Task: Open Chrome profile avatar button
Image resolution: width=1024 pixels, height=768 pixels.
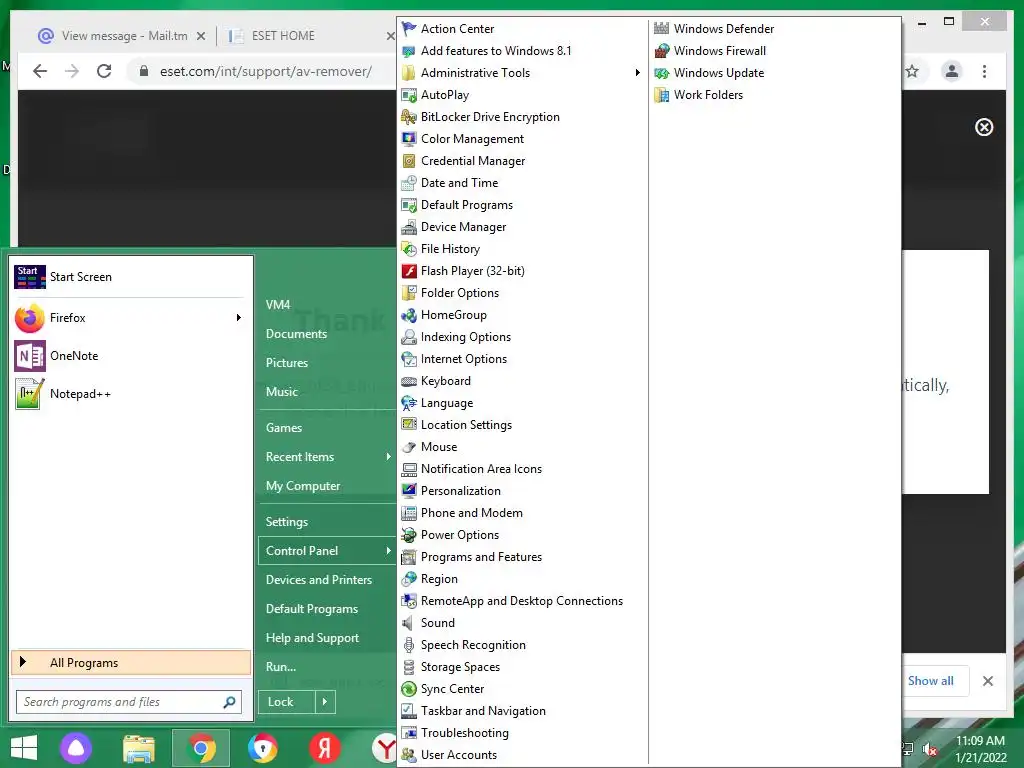Action: pos(952,71)
